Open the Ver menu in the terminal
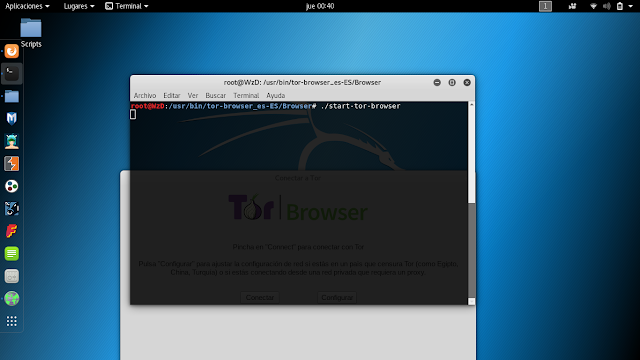Image resolution: width=640 pixels, height=360 pixels. coord(193,96)
